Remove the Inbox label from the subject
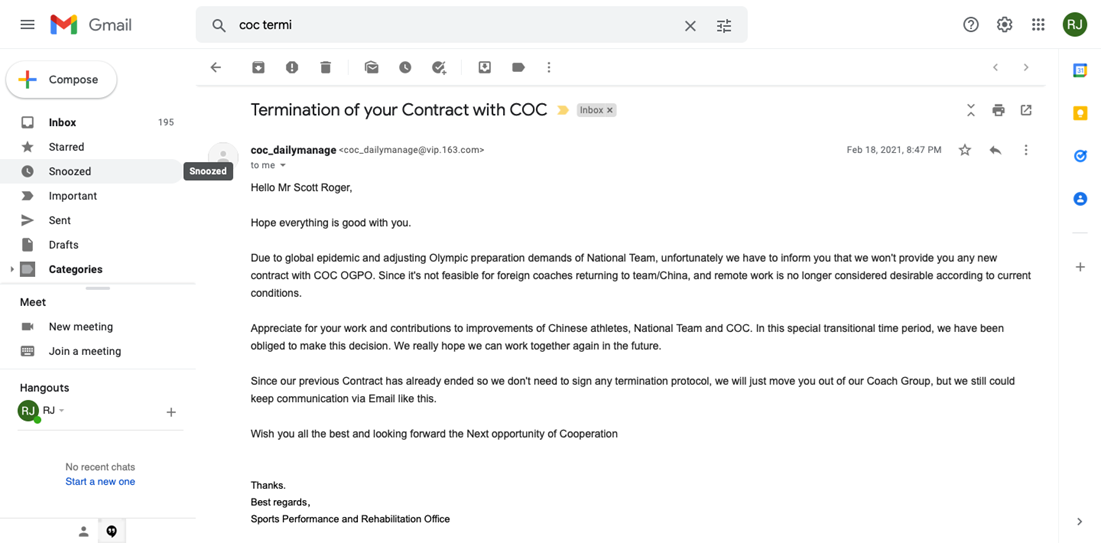The height and width of the screenshot is (543, 1101). [610, 110]
